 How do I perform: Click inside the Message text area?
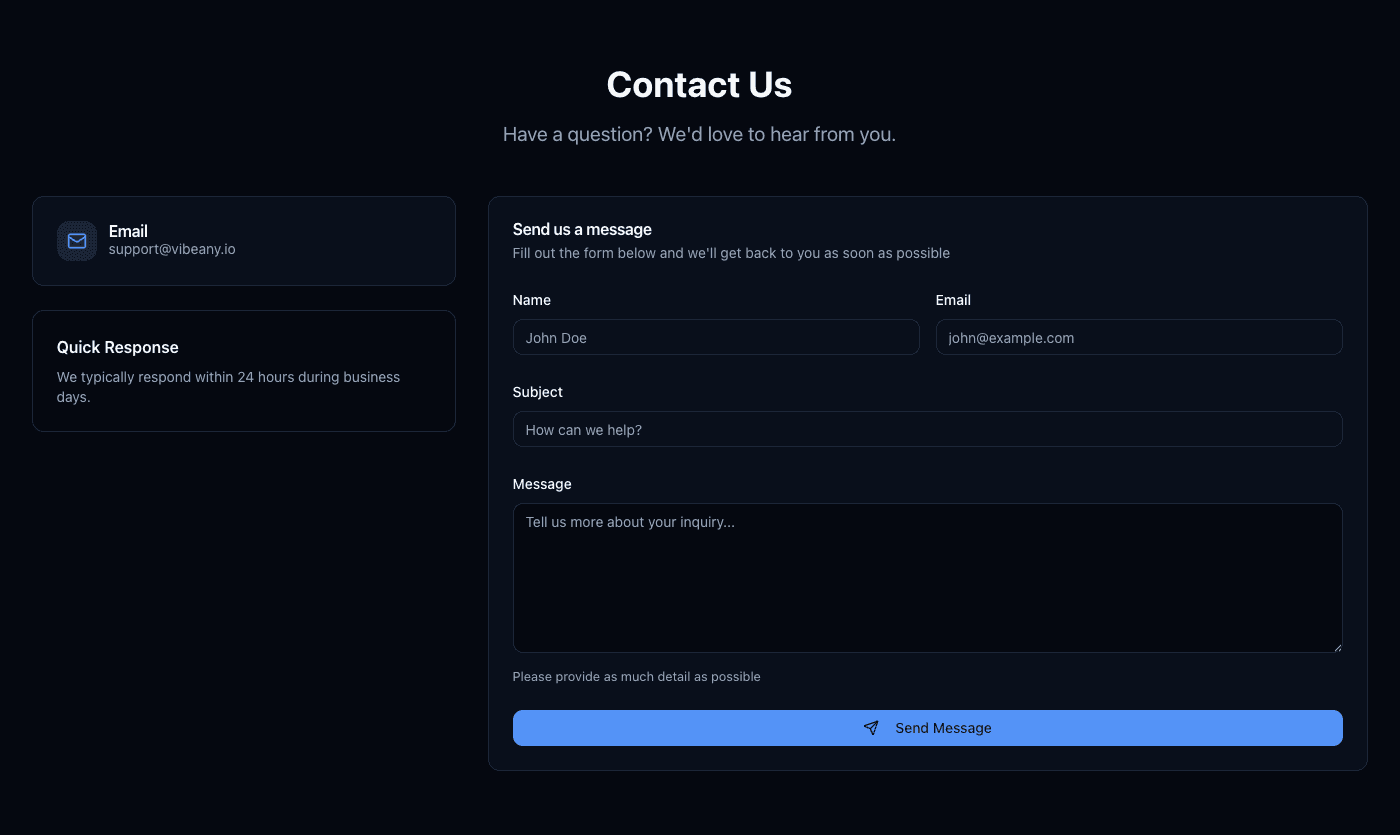point(927,578)
